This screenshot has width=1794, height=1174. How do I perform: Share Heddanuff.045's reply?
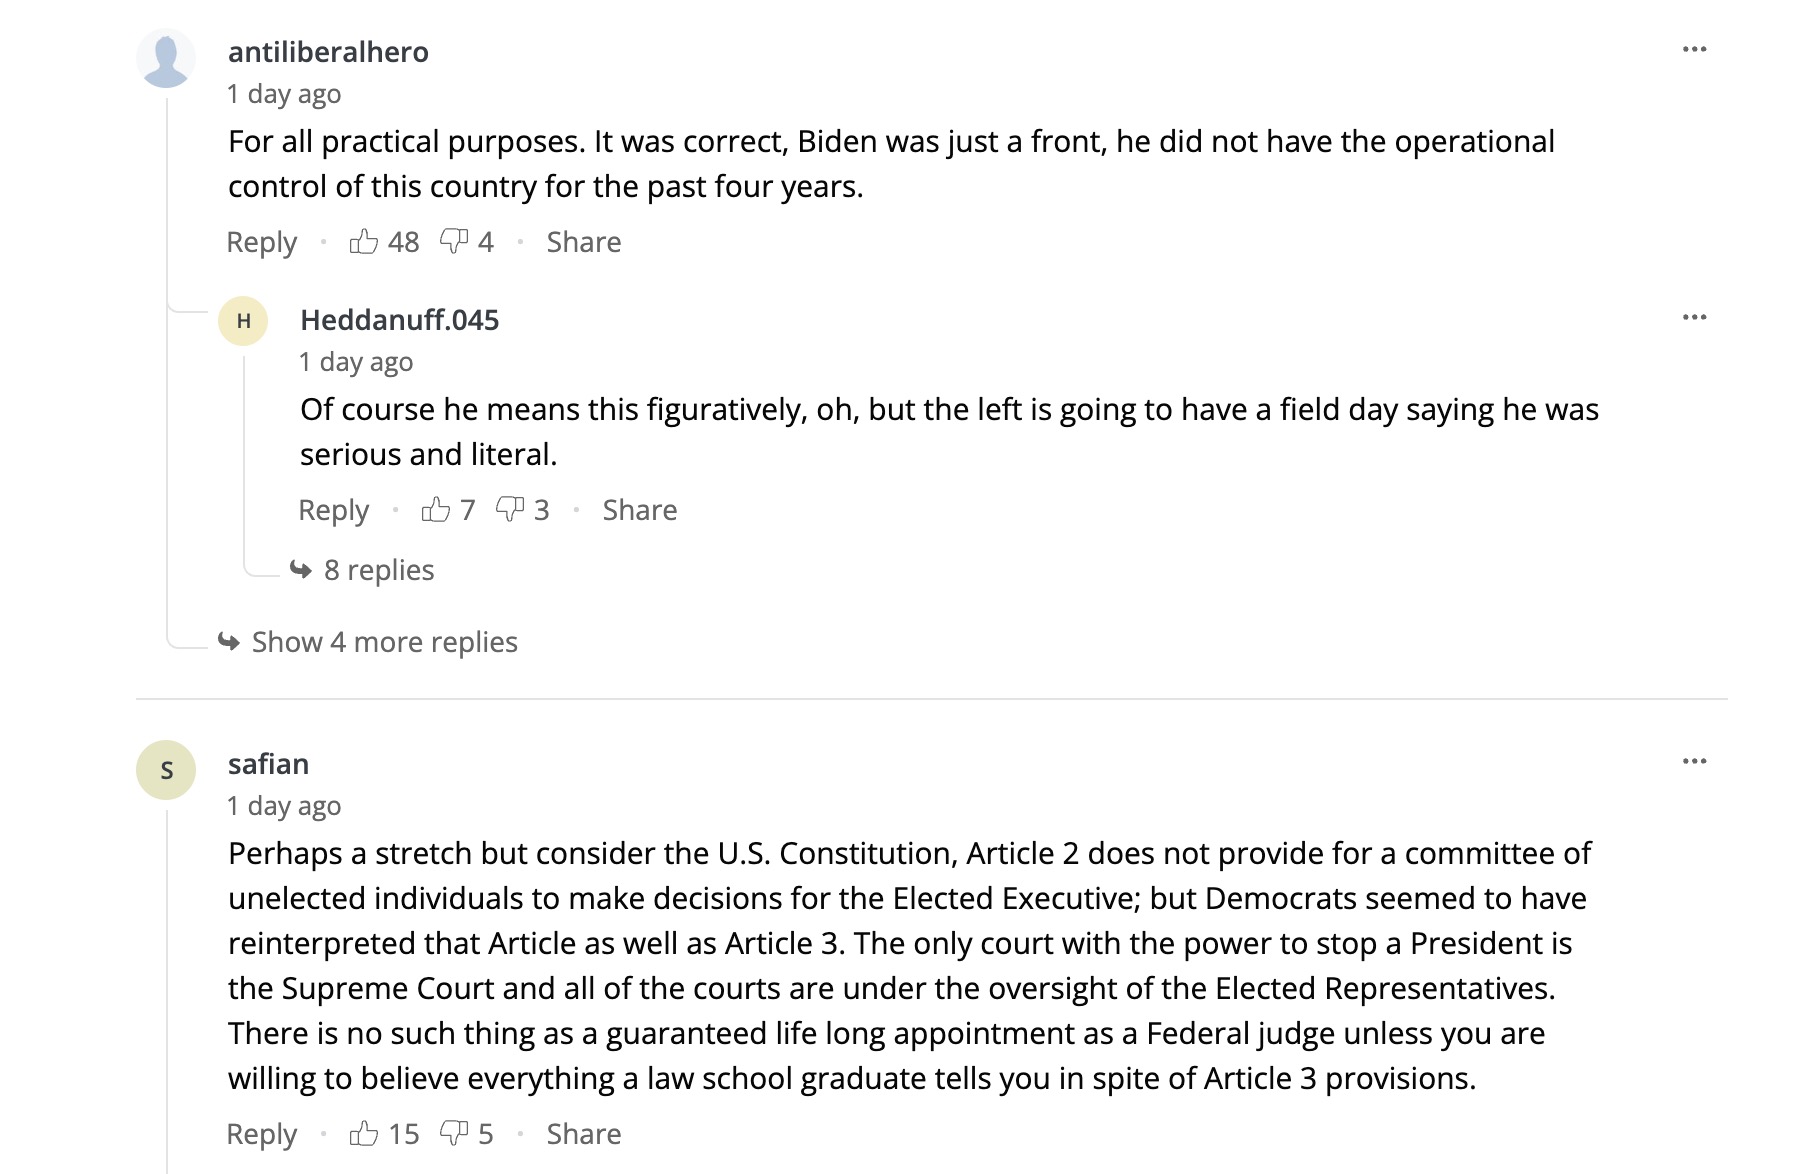coord(640,510)
